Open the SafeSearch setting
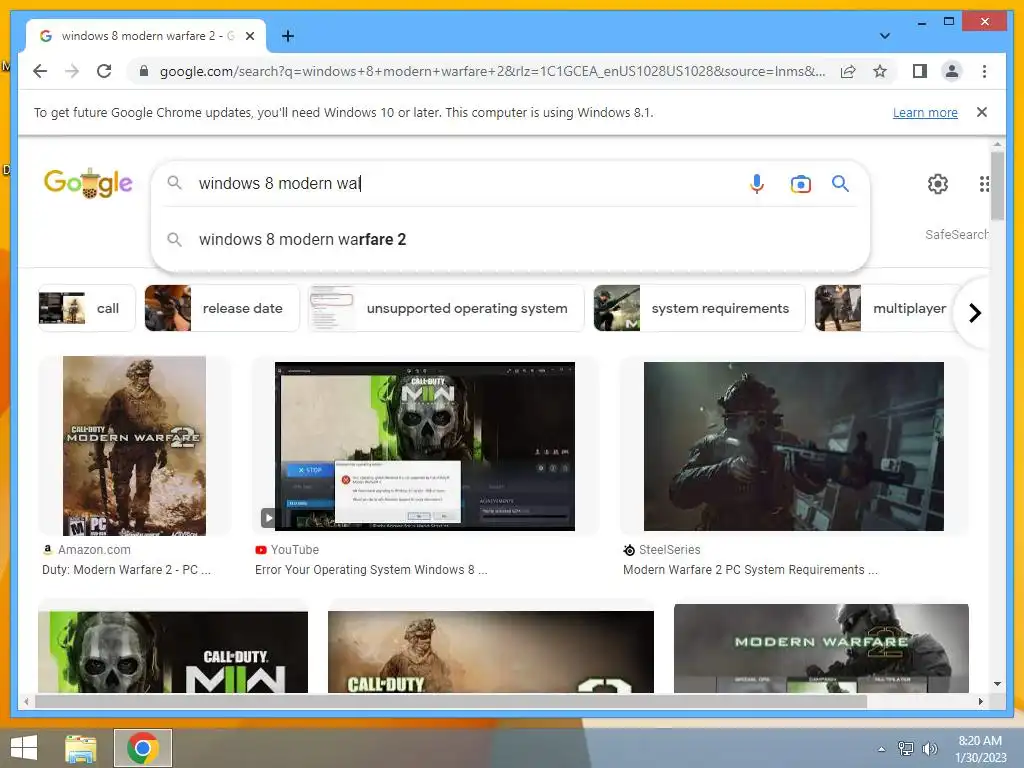1024x768 pixels. (x=957, y=234)
